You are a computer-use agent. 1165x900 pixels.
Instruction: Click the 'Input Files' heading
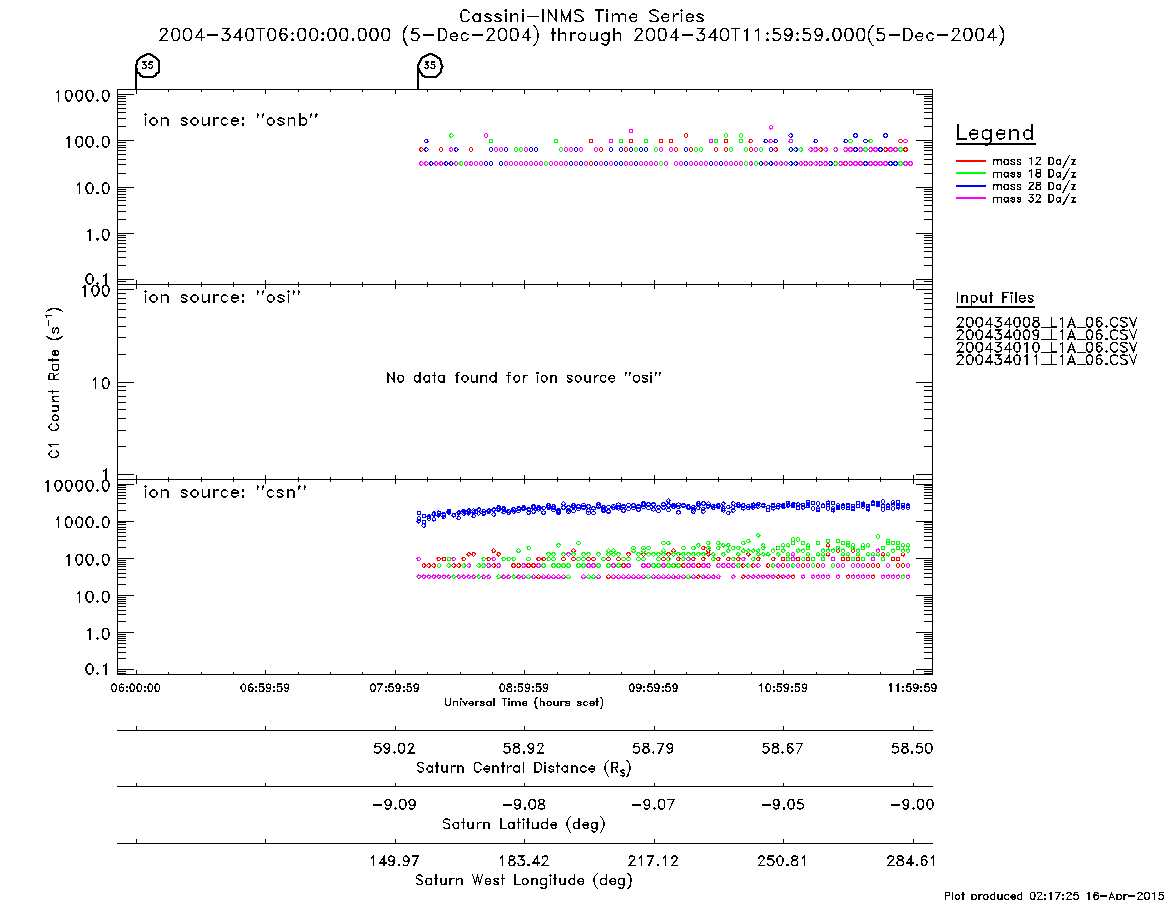pos(995,298)
